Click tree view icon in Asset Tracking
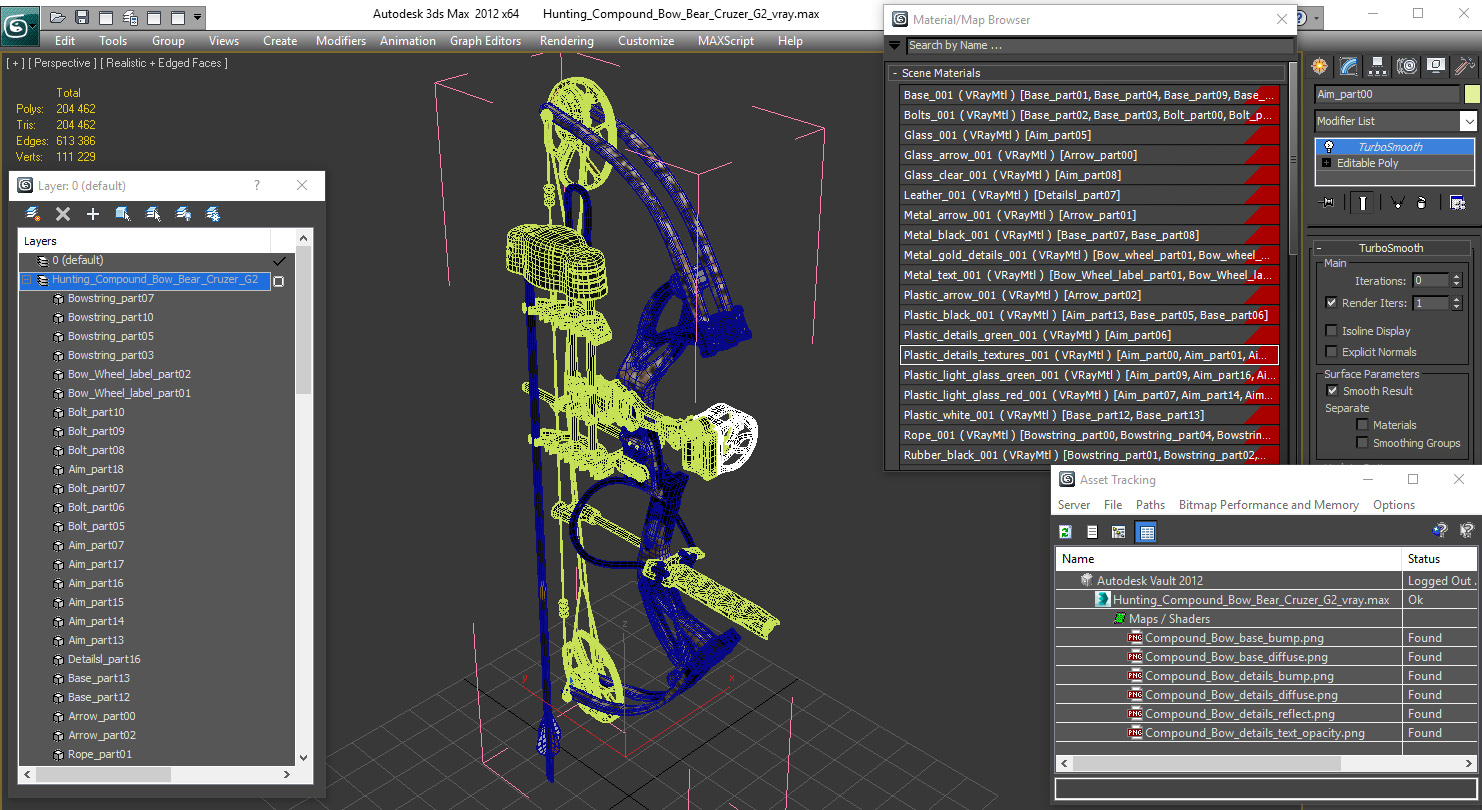Screen dimensions: 1482x810 pyautogui.click(x=1119, y=532)
